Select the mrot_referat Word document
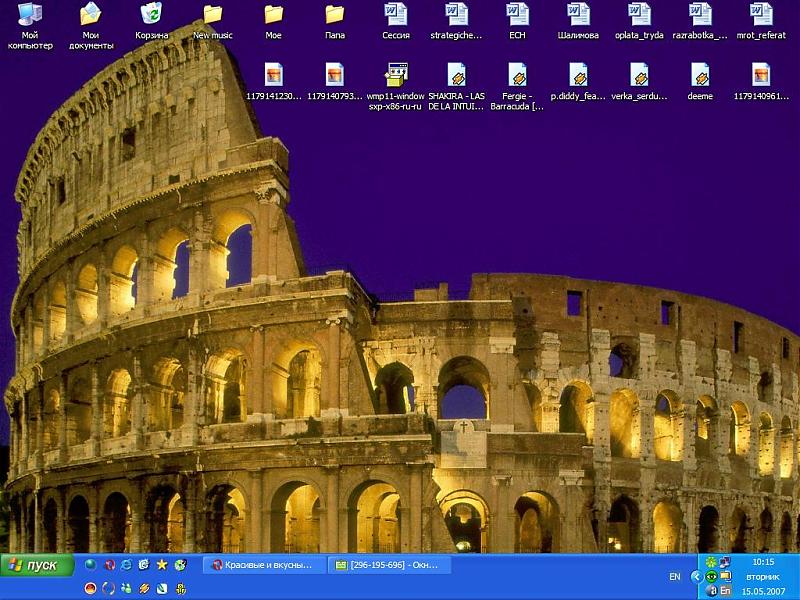The image size is (800, 600). coord(761,15)
